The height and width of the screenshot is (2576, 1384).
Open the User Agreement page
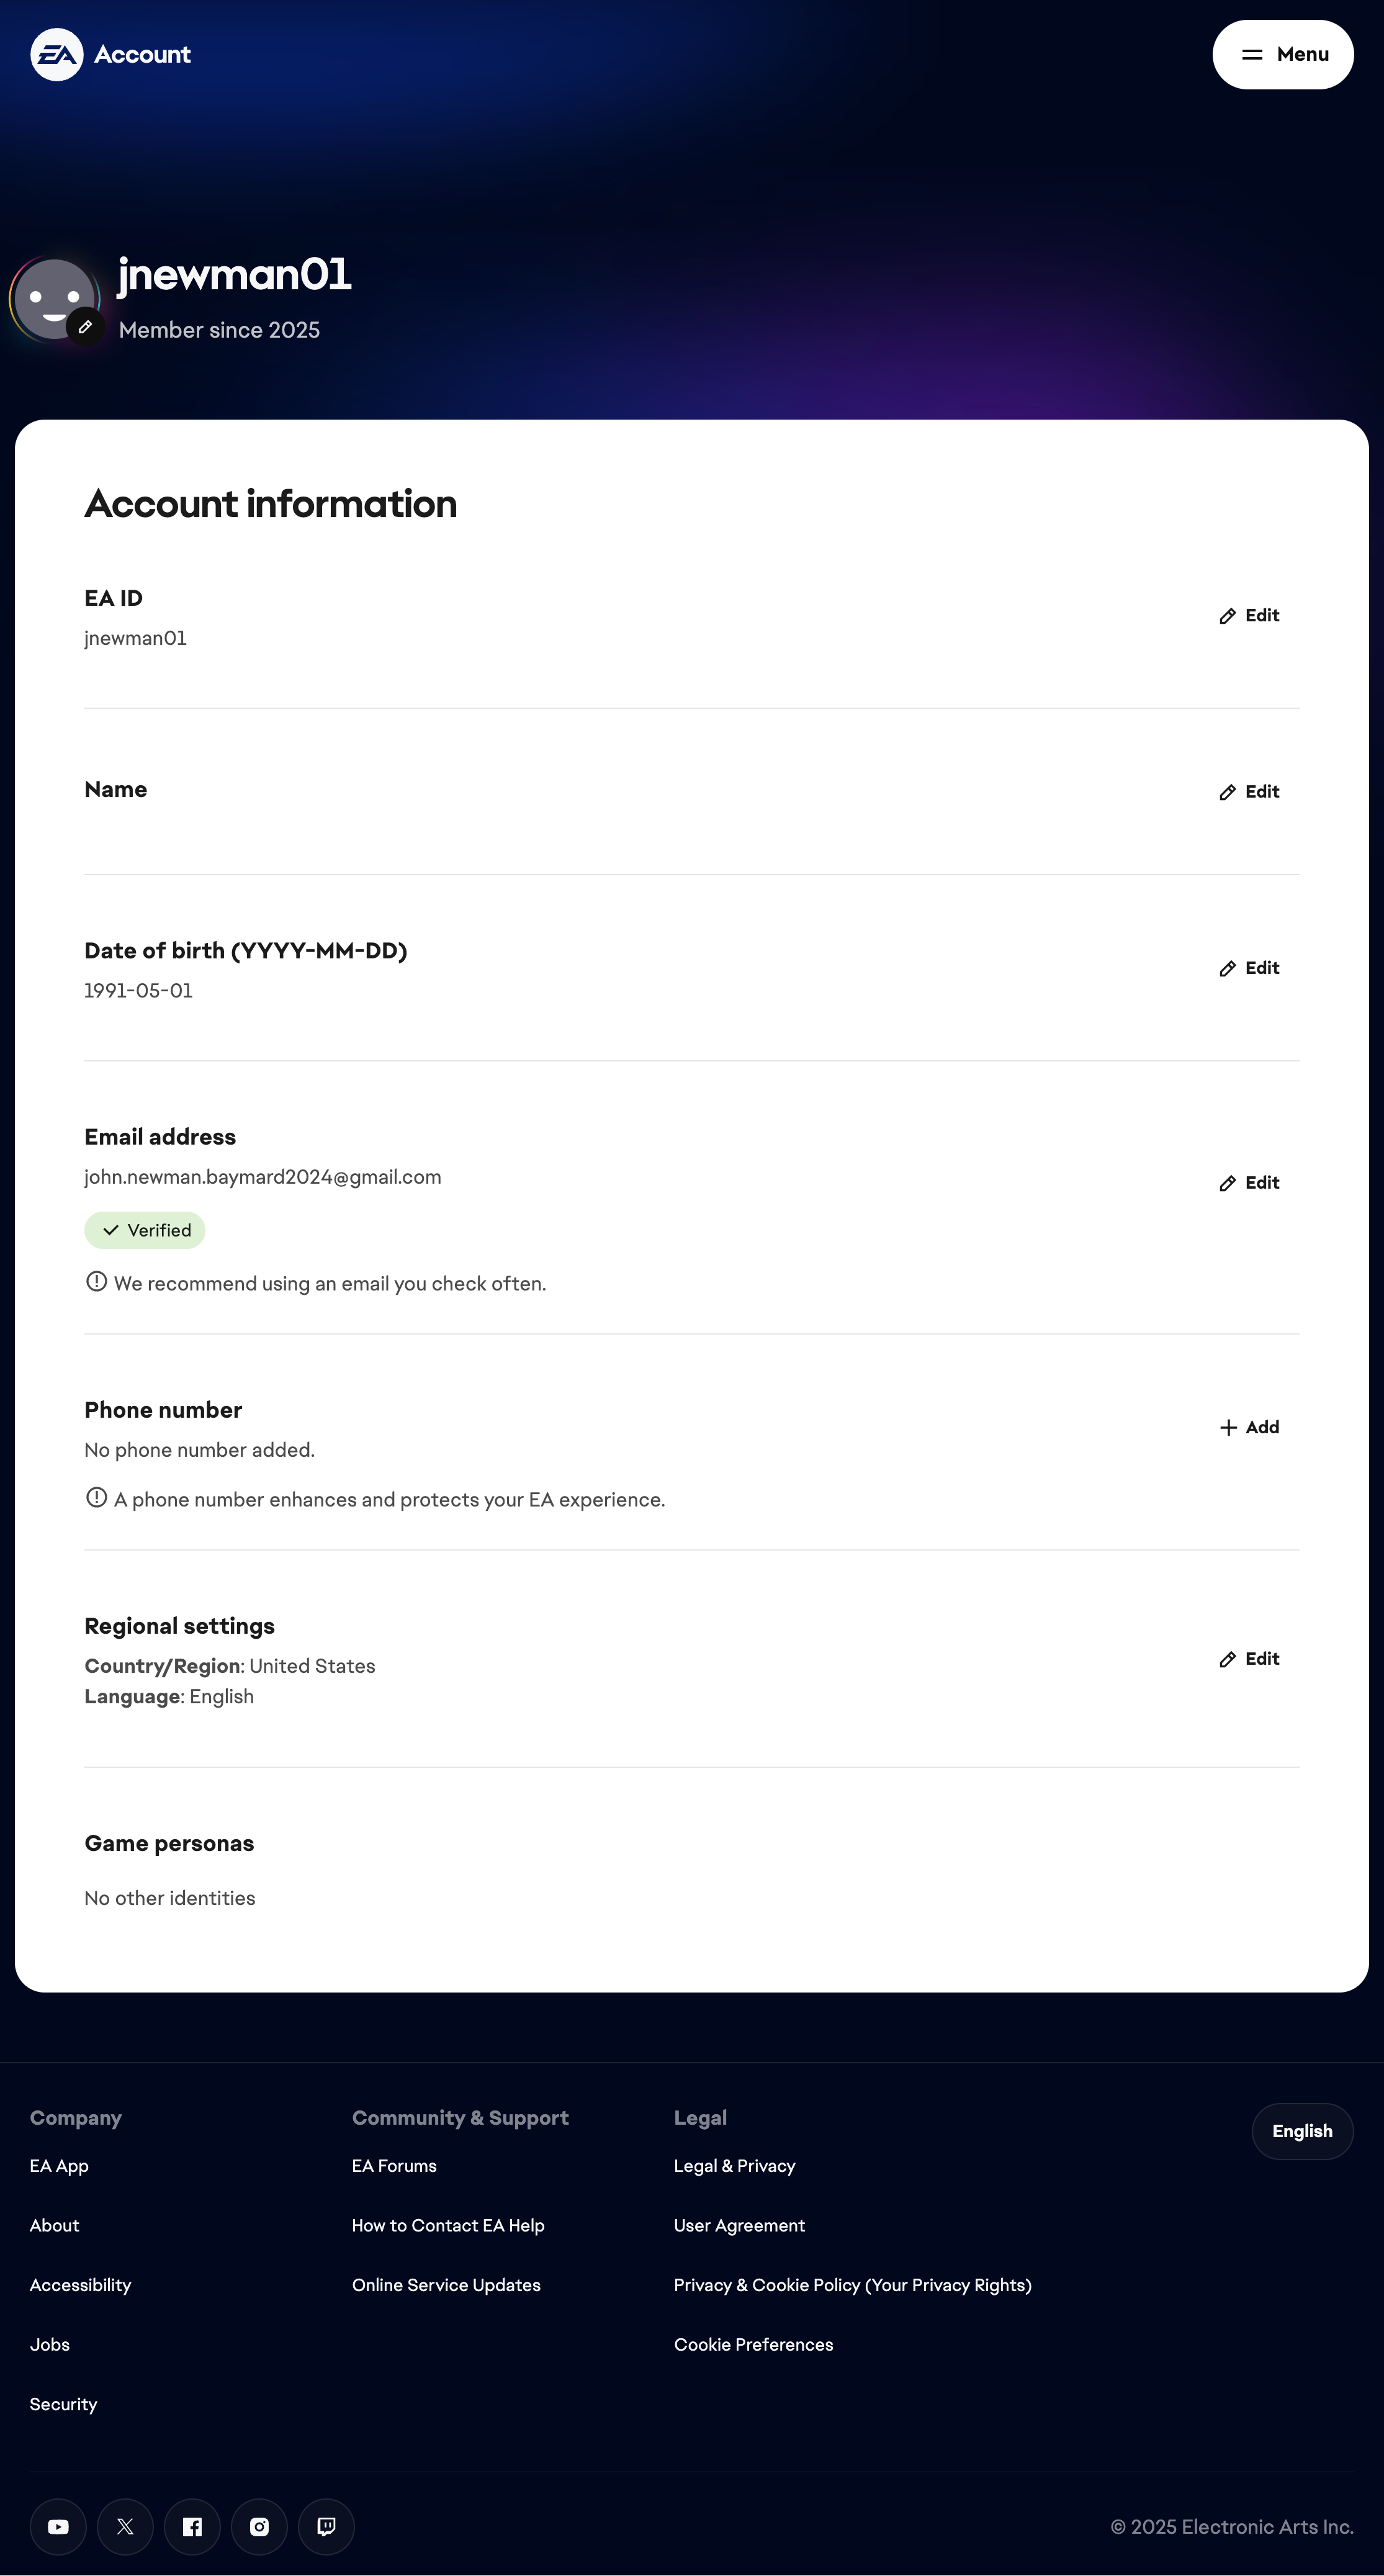739,2225
